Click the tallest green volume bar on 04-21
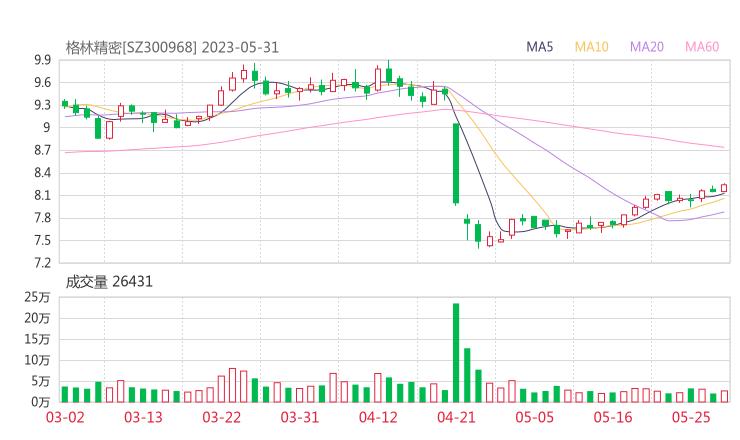 point(456,353)
